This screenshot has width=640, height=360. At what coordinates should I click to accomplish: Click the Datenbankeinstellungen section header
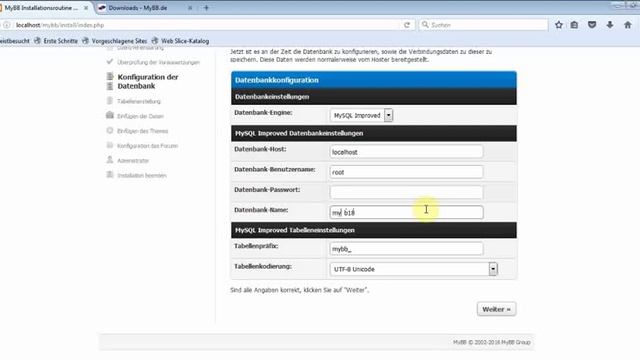coord(373,97)
